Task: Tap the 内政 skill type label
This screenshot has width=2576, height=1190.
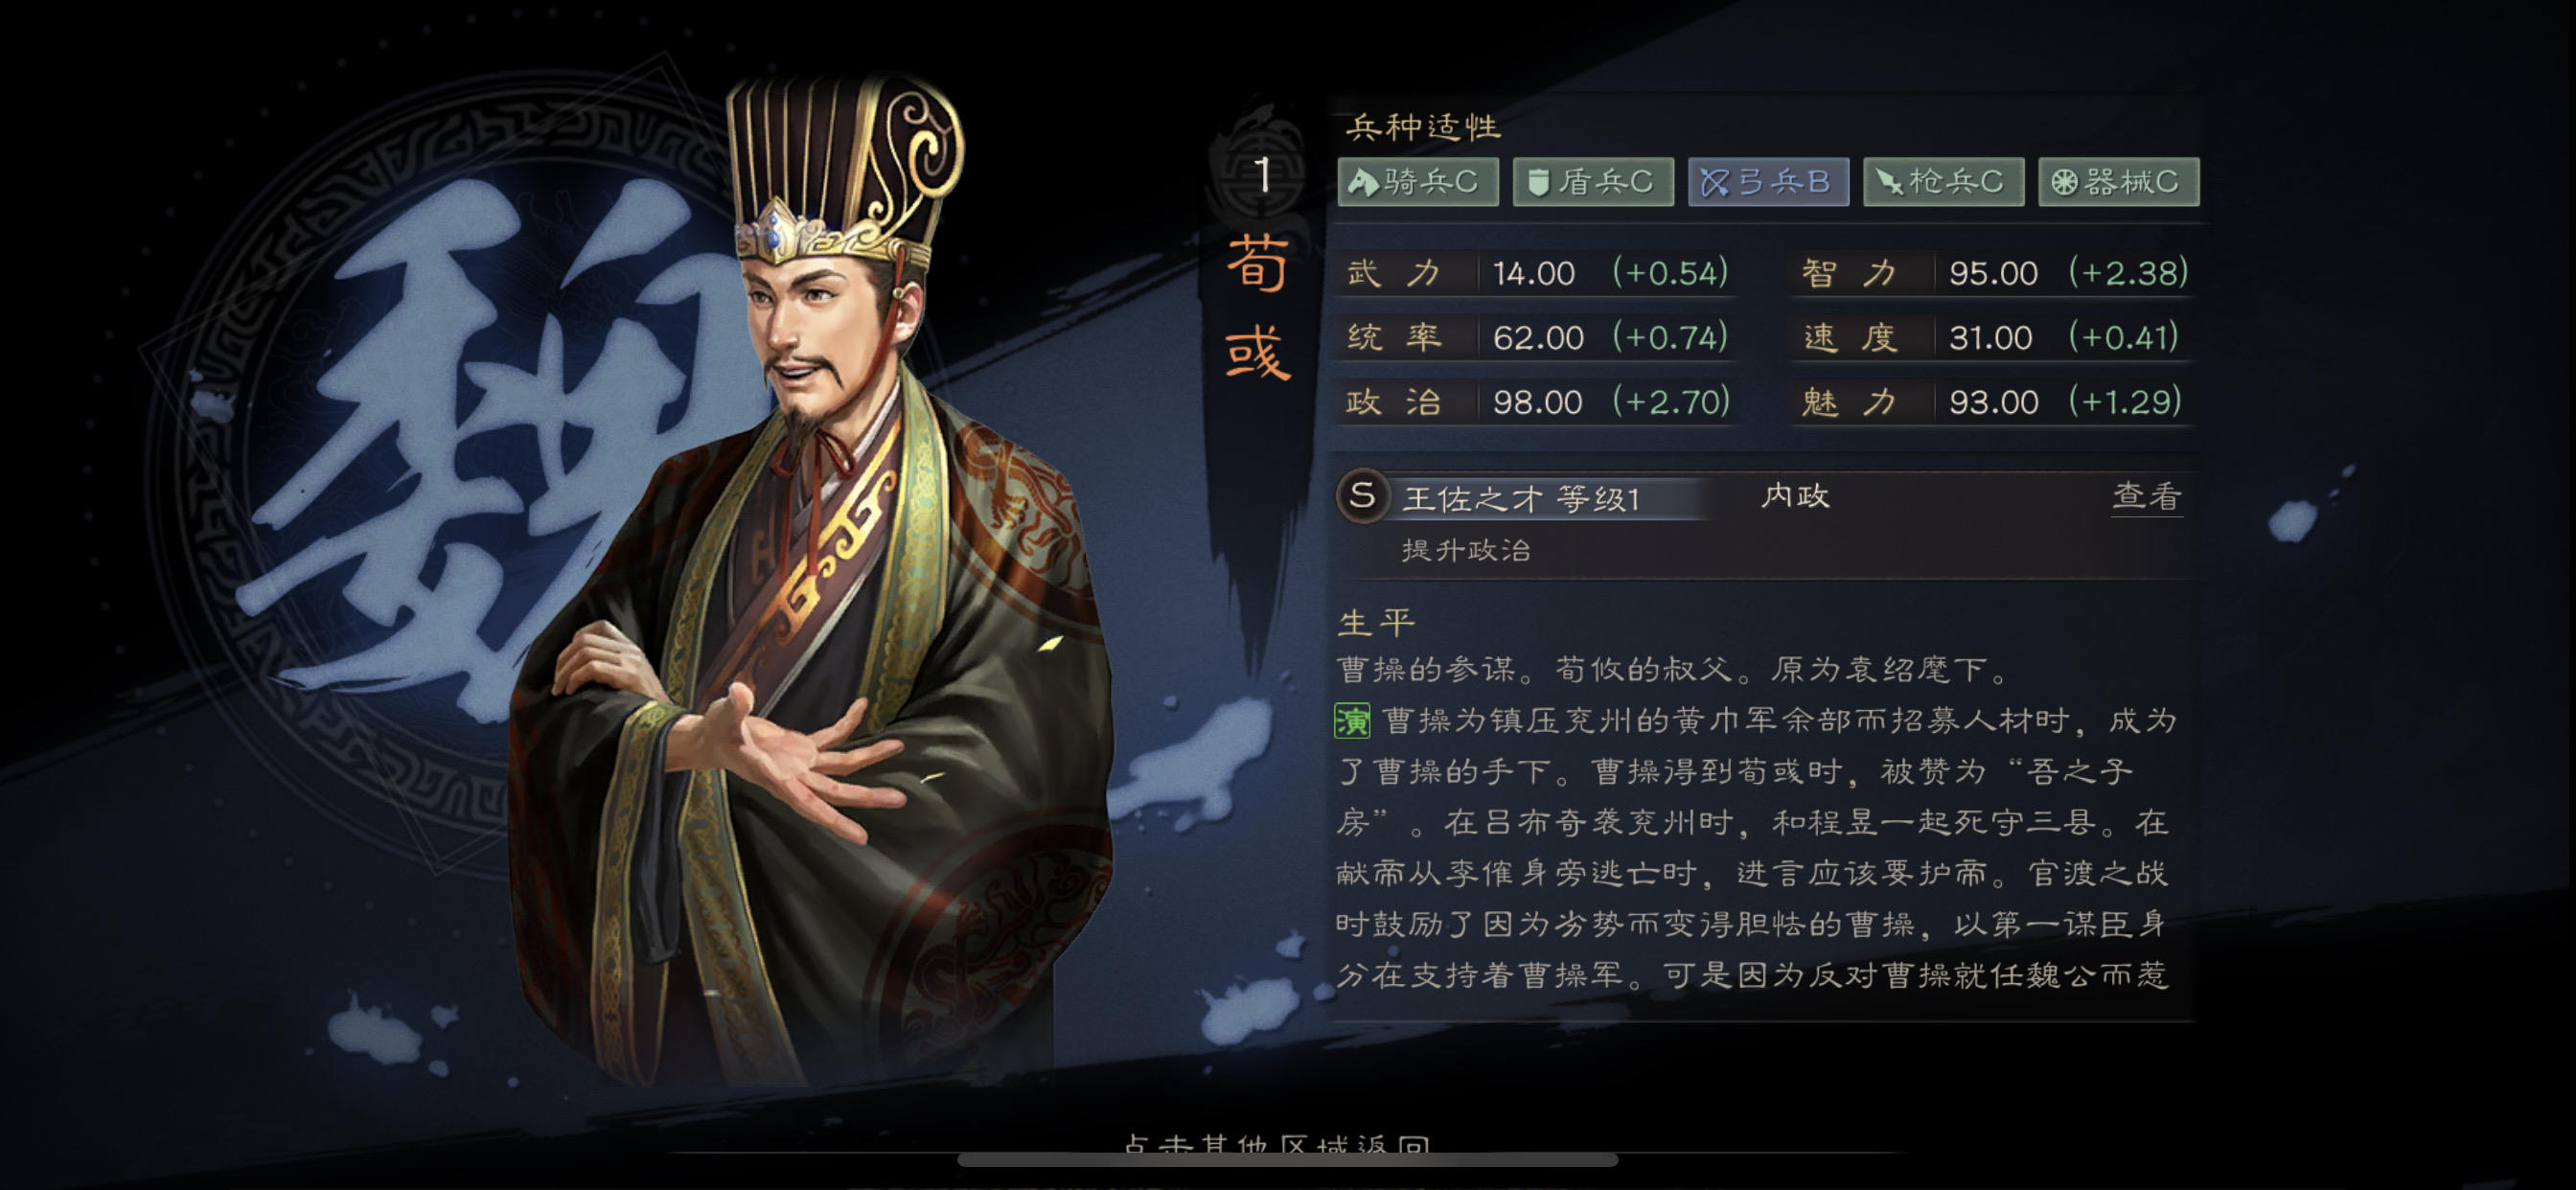Action: point(1795,496)
